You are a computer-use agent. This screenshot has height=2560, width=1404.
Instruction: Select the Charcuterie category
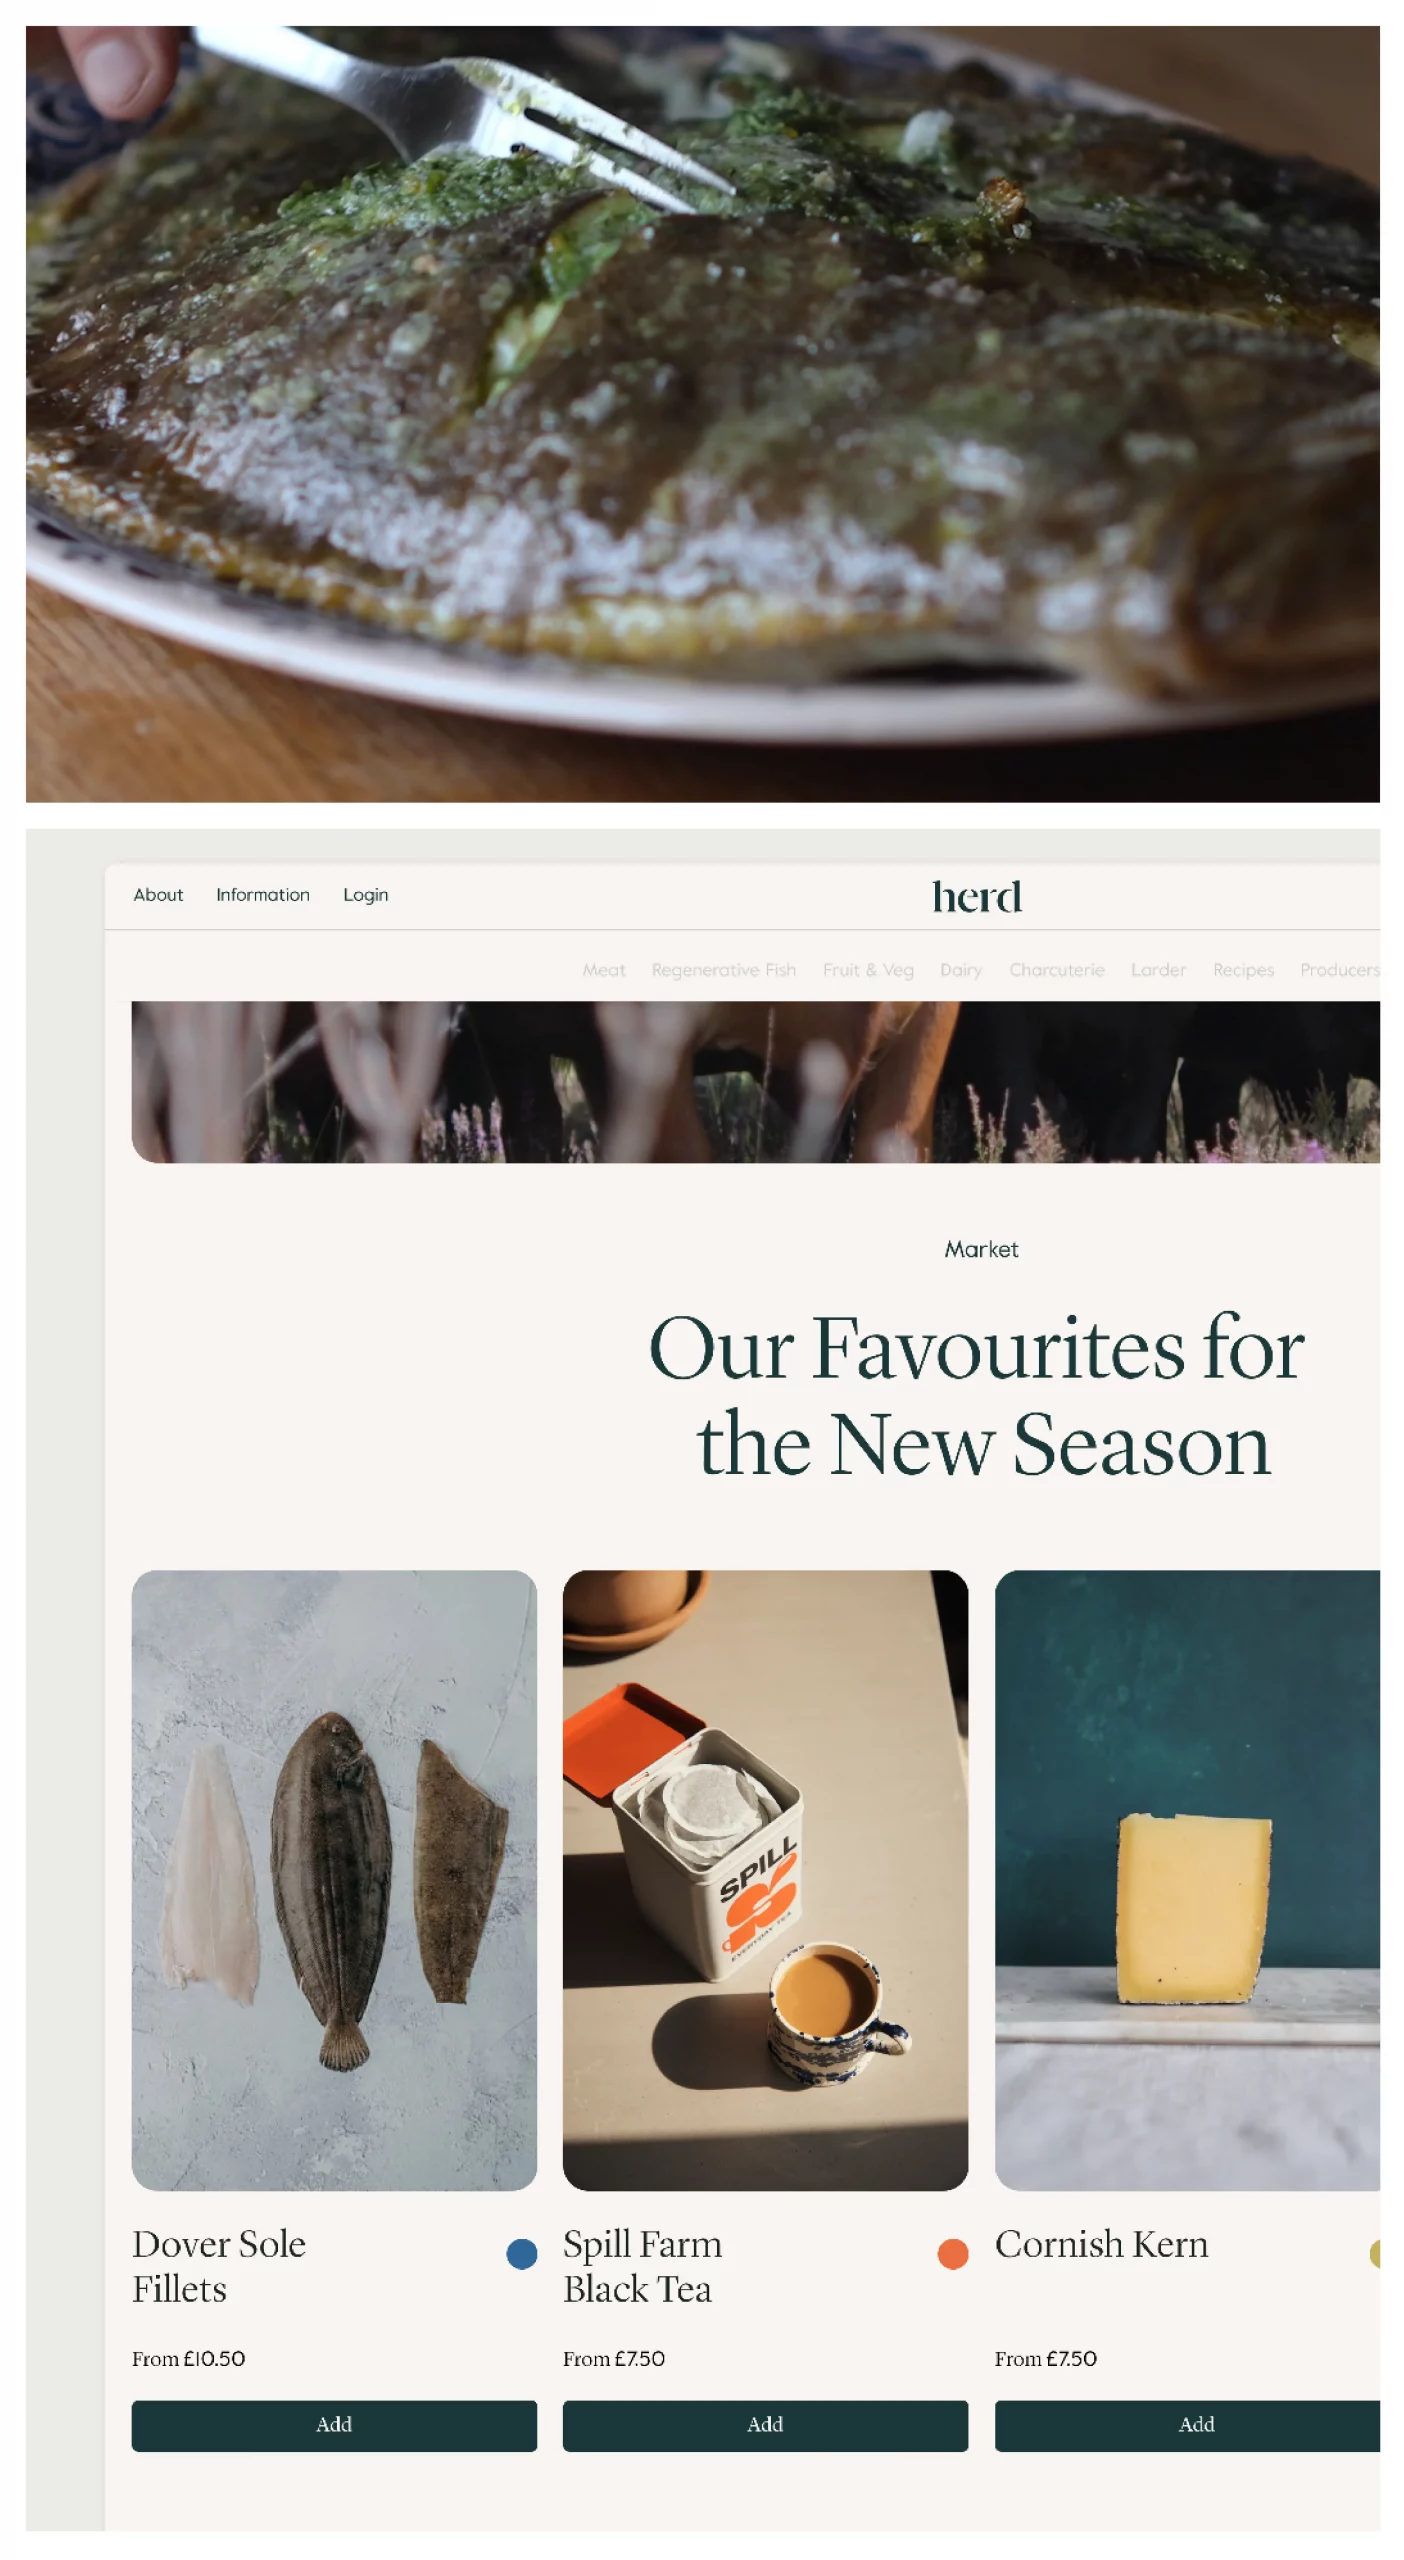coord(1057,970)
